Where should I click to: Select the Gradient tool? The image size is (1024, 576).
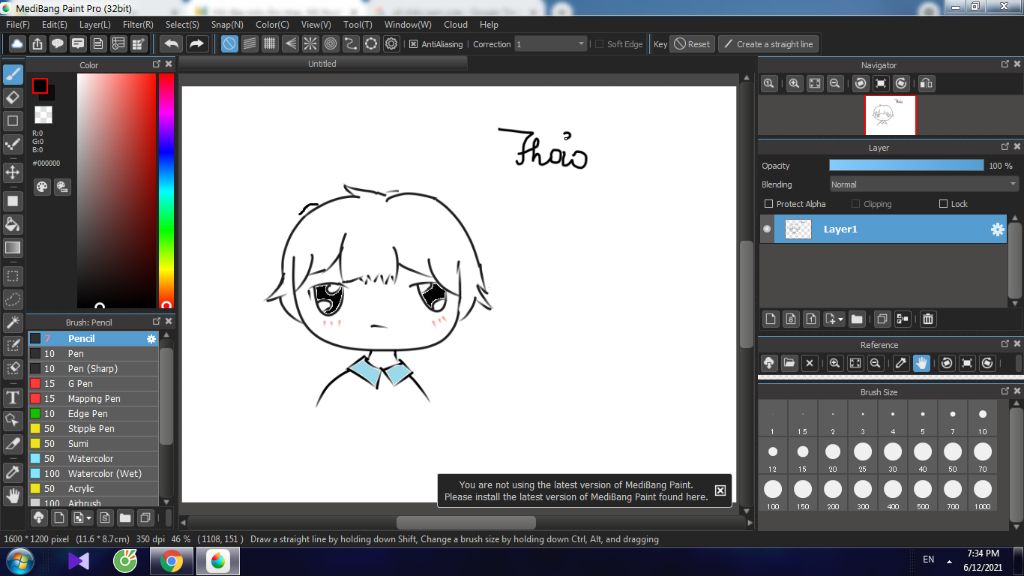coord(13,248)
